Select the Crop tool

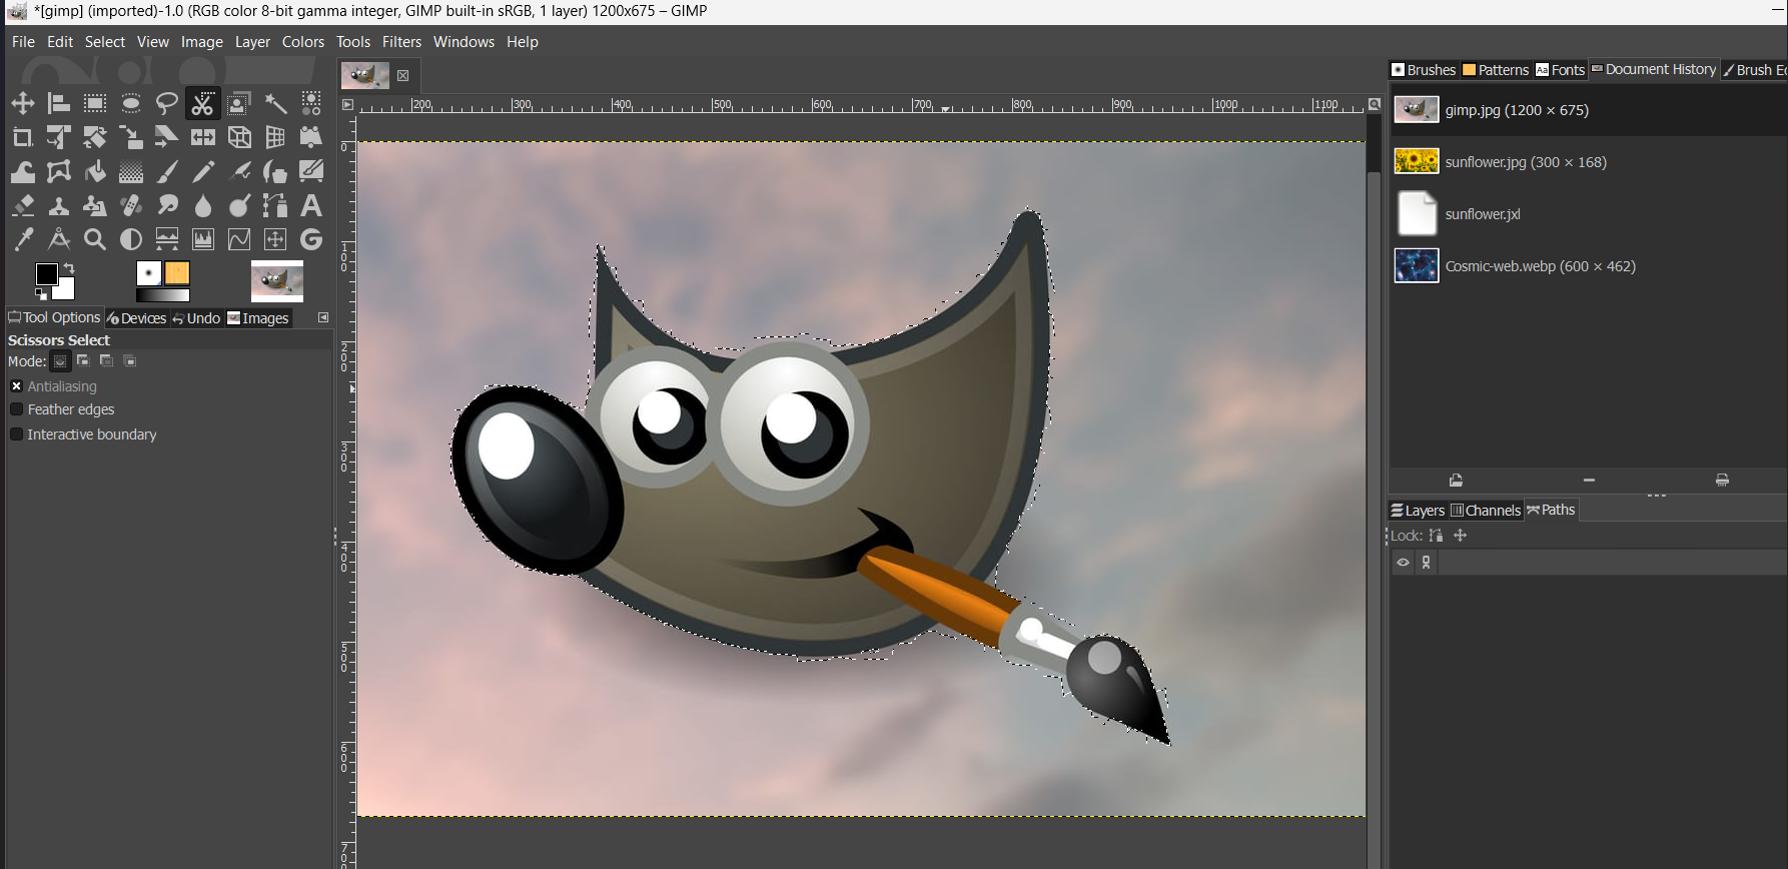[x=22, y=137]
